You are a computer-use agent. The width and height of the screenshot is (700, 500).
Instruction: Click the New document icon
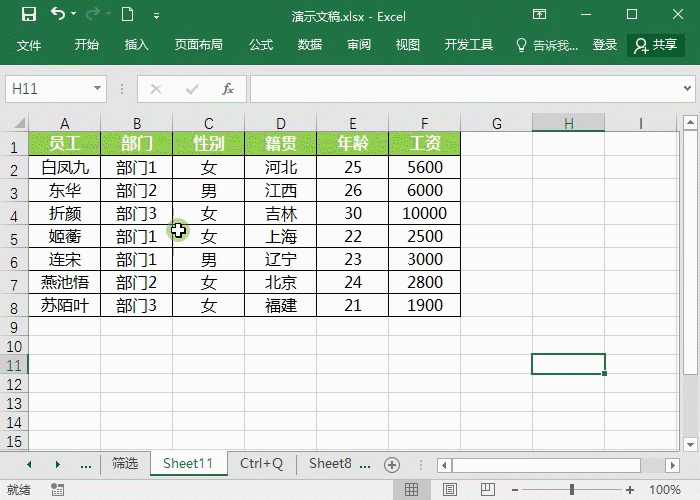click(126, 14)
